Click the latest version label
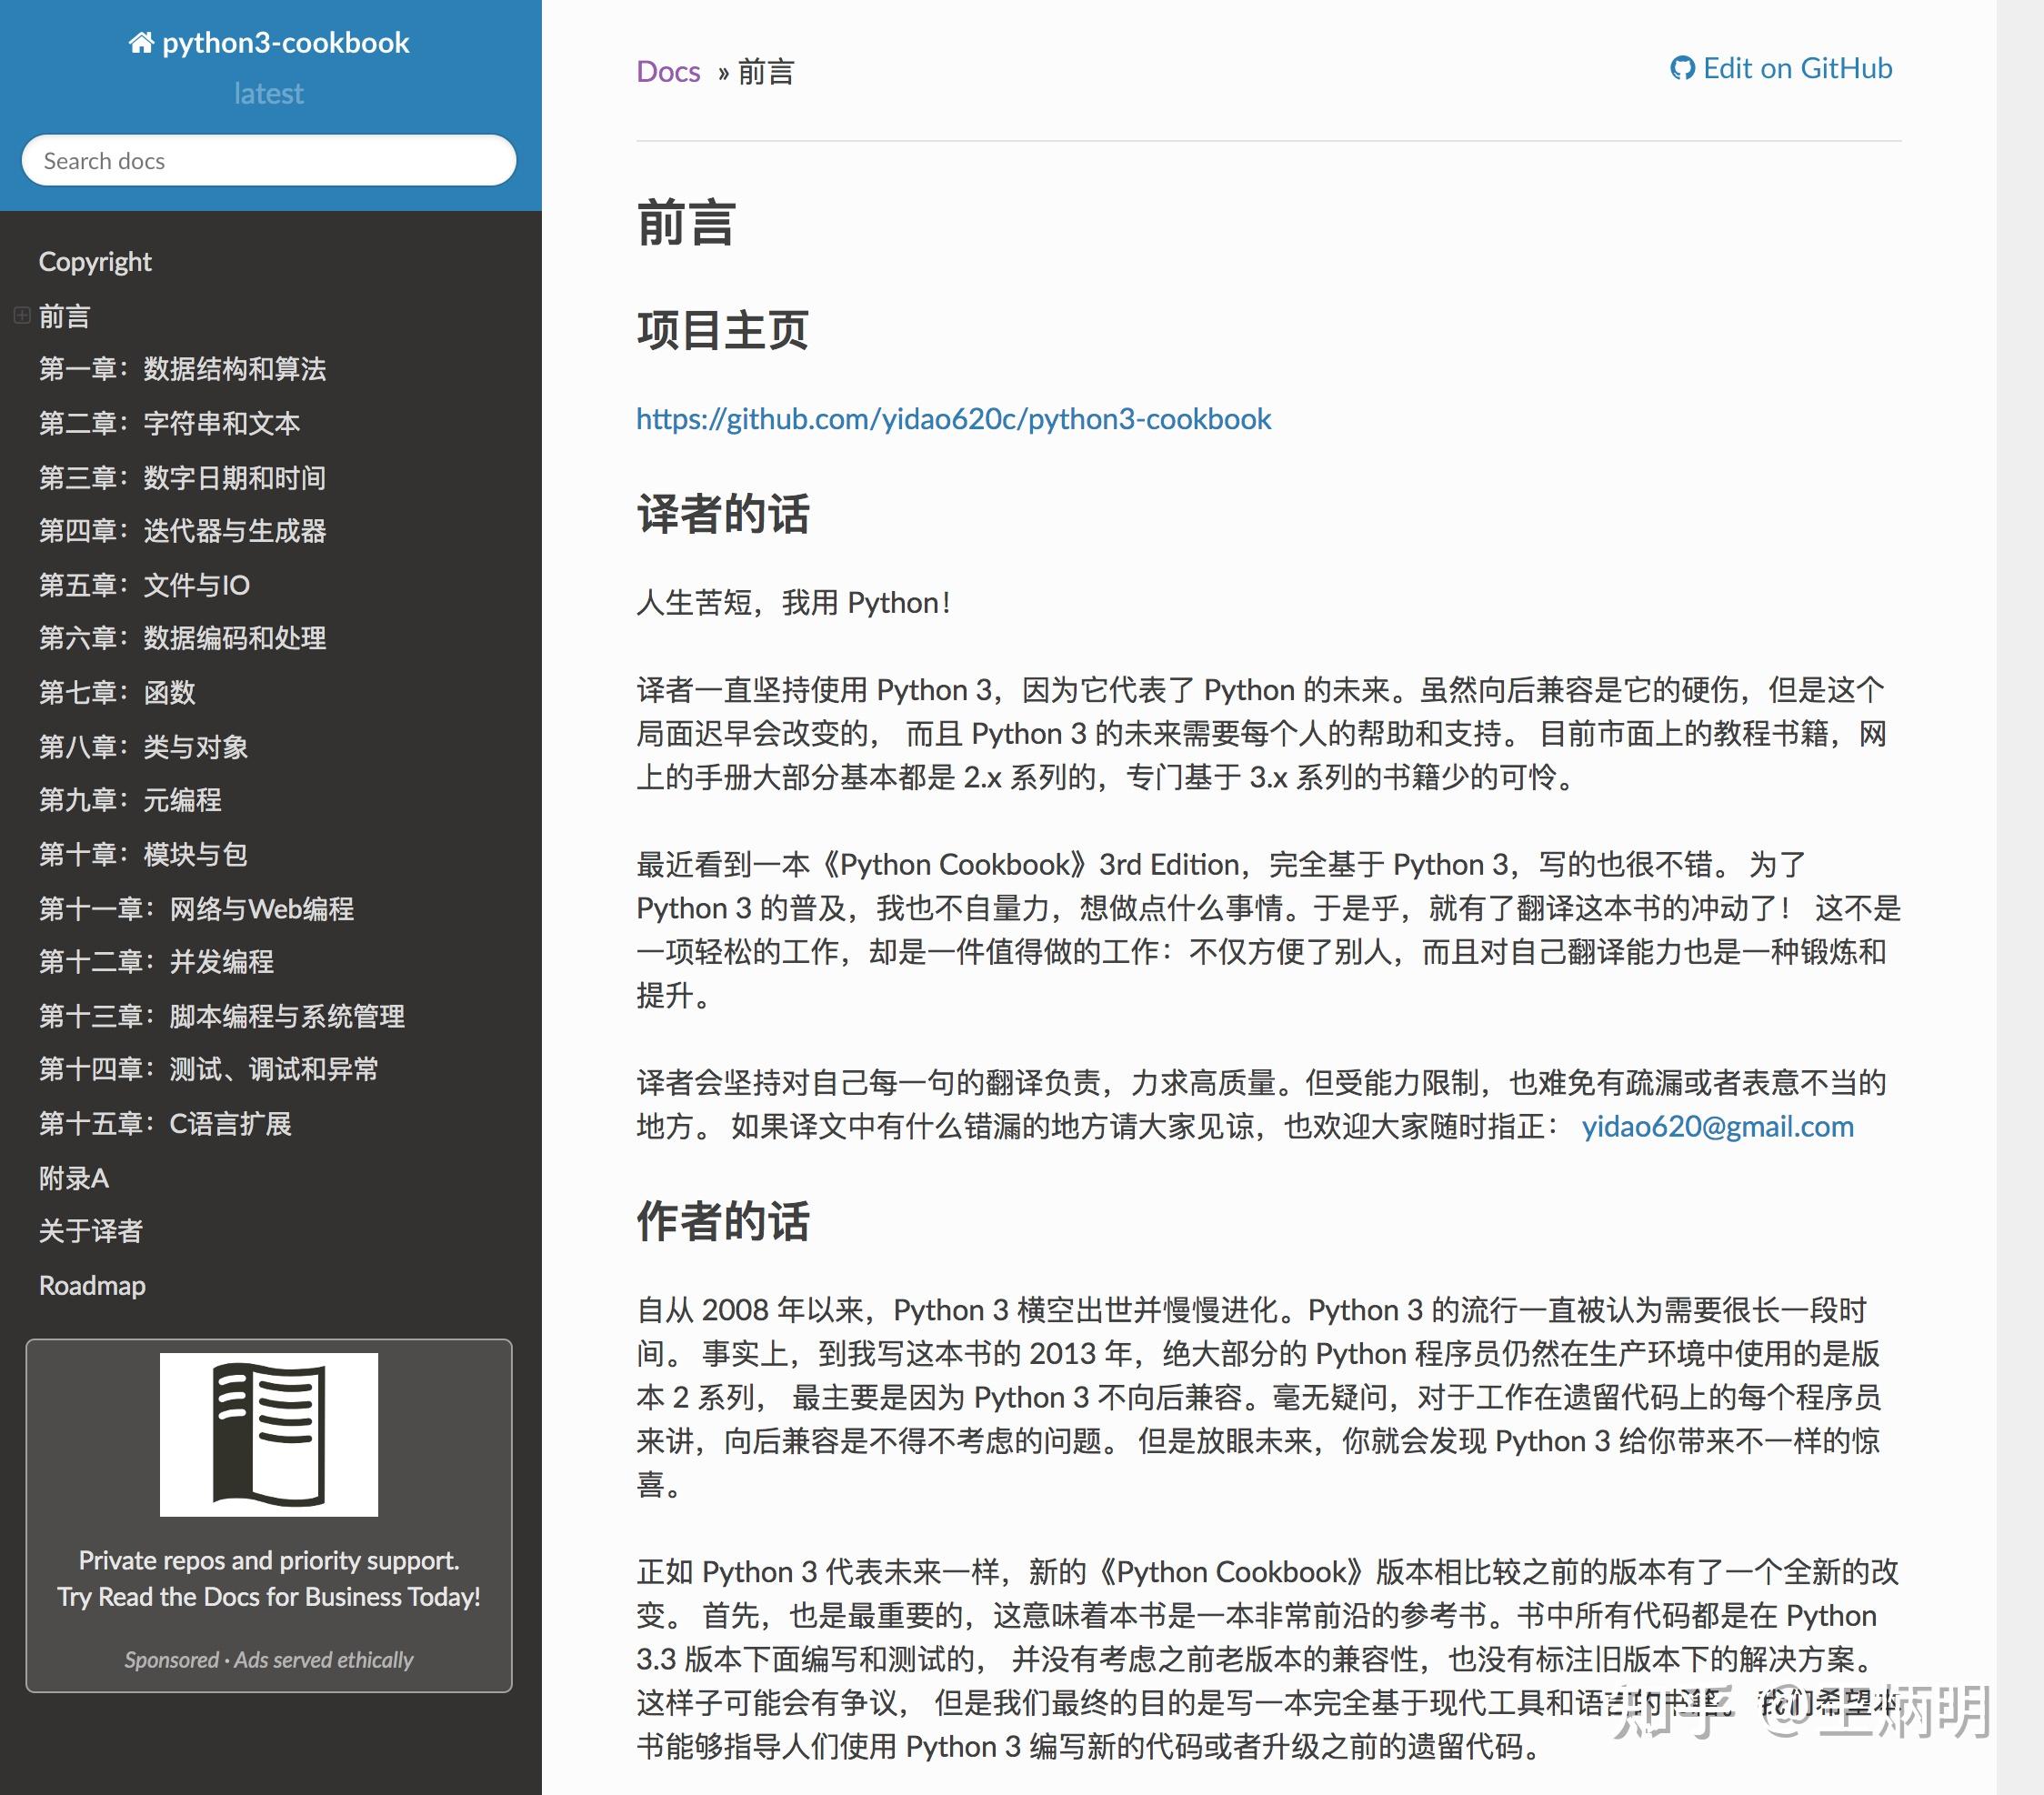2044x1795 pixels. pyautogui.click(x=268, y=93)
